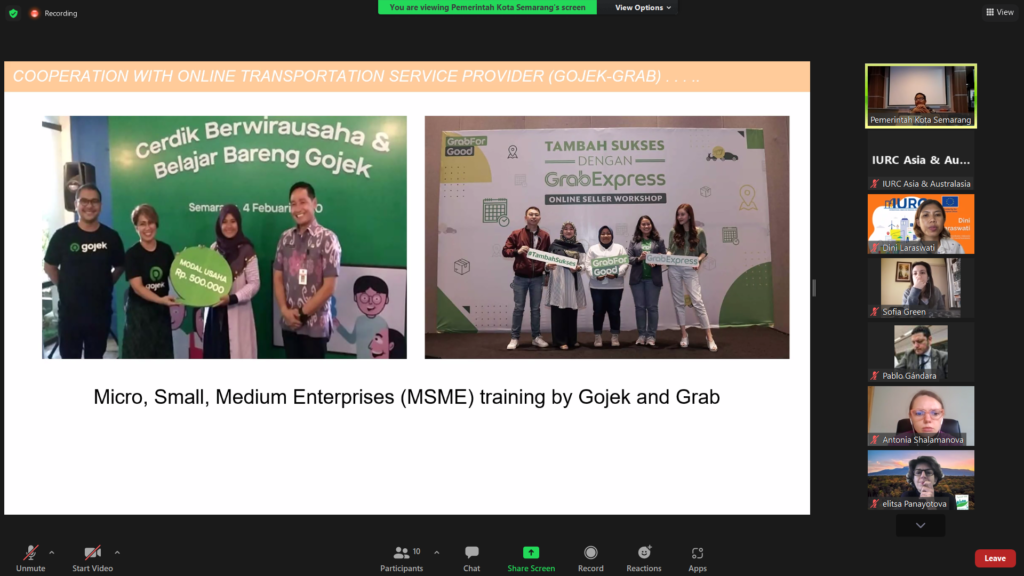This screenshot has width=1024, height=576.
Task: Click the Leave meeting button
Action: click(994, 558)
